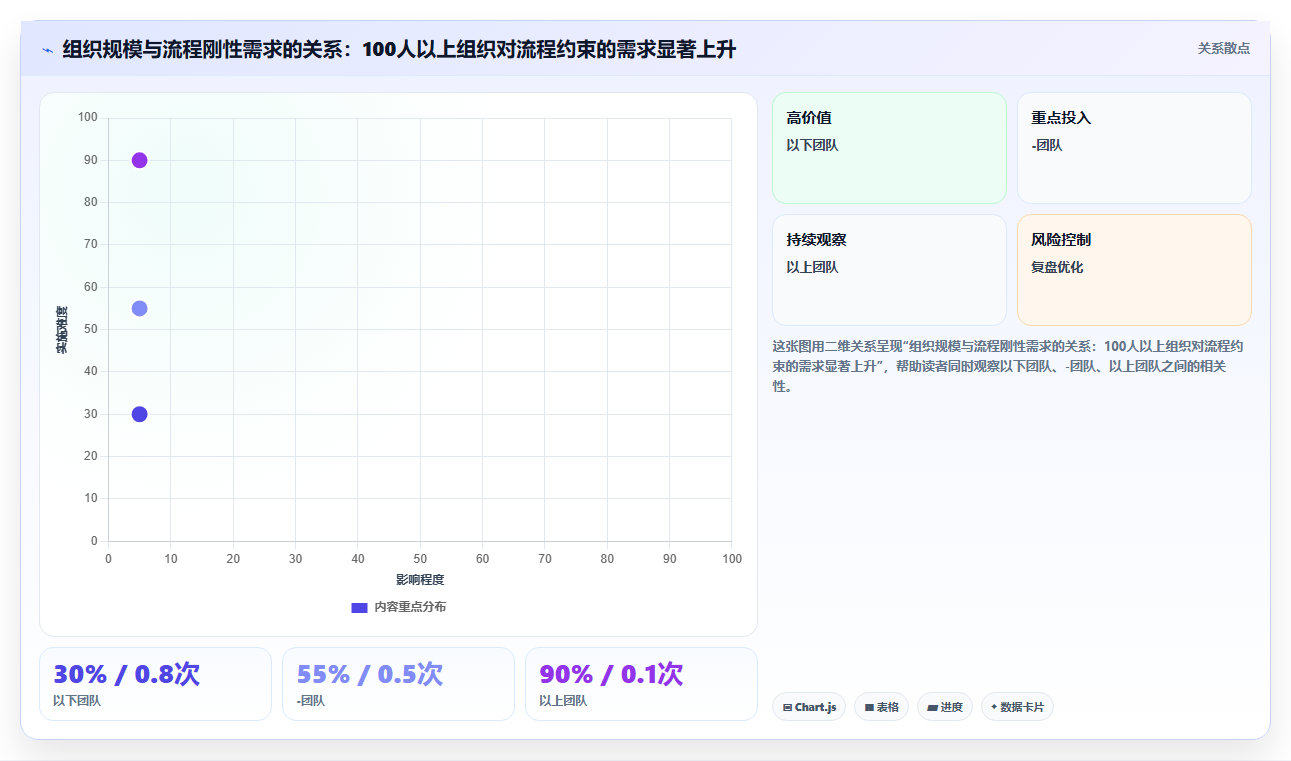Click the 以下团队 text in 高价值 card

pyautogui.click(x=812, y=145)
